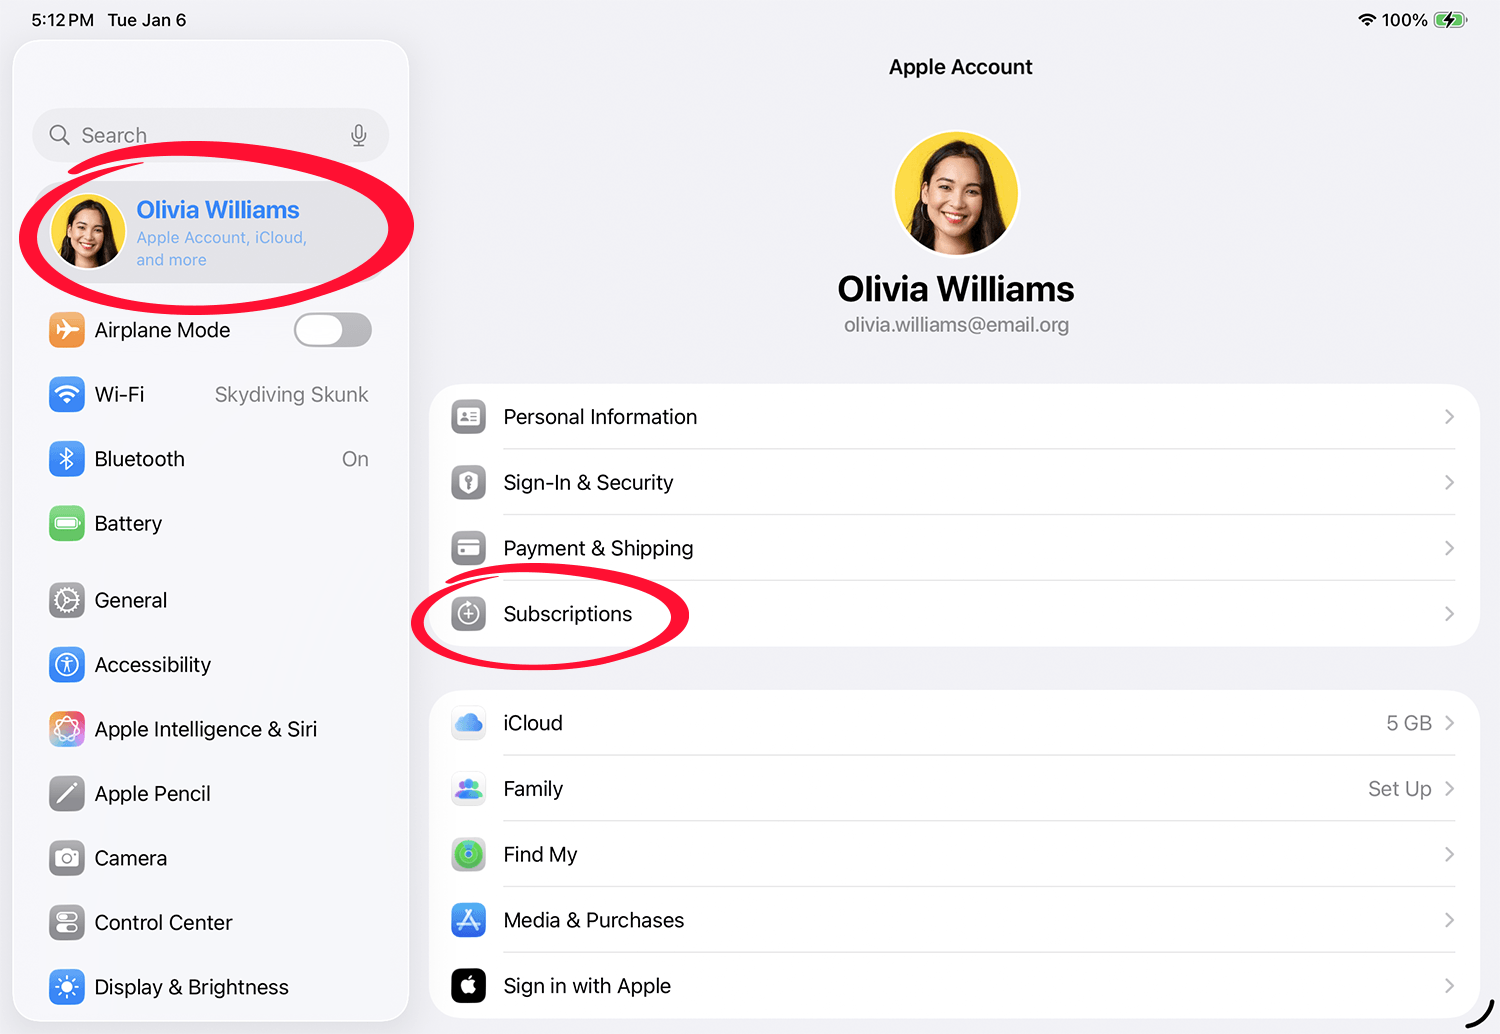Image resolution: width=1500 pixels, height=1034 pixels.
Task: Open Family via the chevron beside Set Up
Action: point(1449,789)
